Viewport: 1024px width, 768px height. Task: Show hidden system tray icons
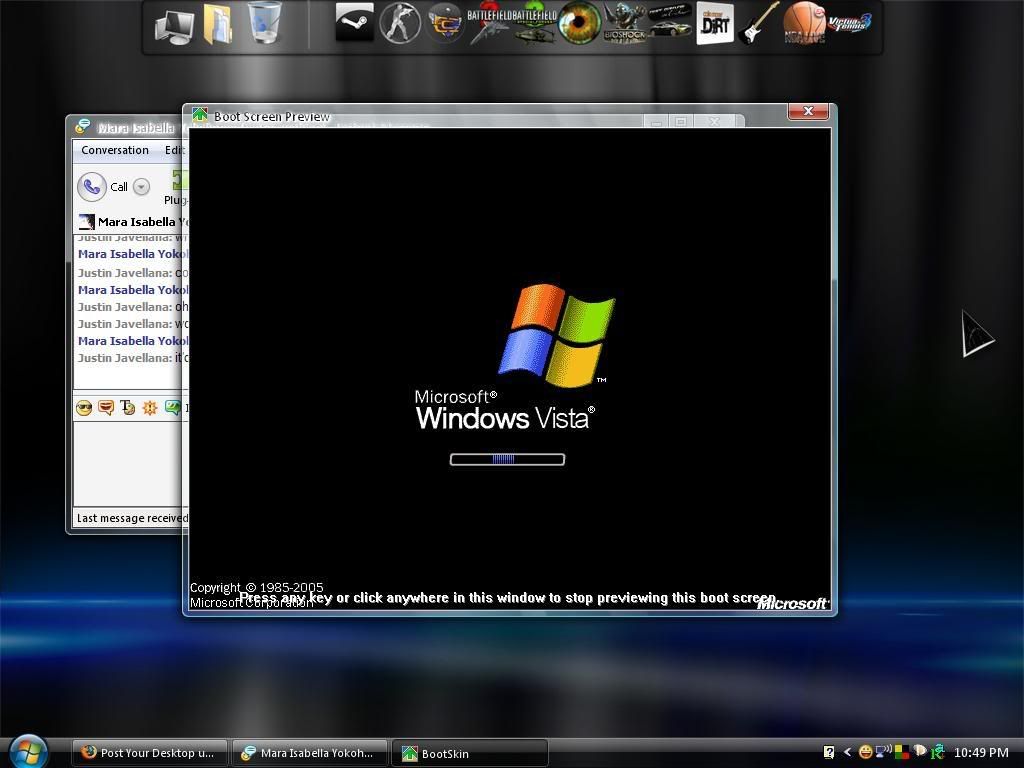click(x=848, y=752)
